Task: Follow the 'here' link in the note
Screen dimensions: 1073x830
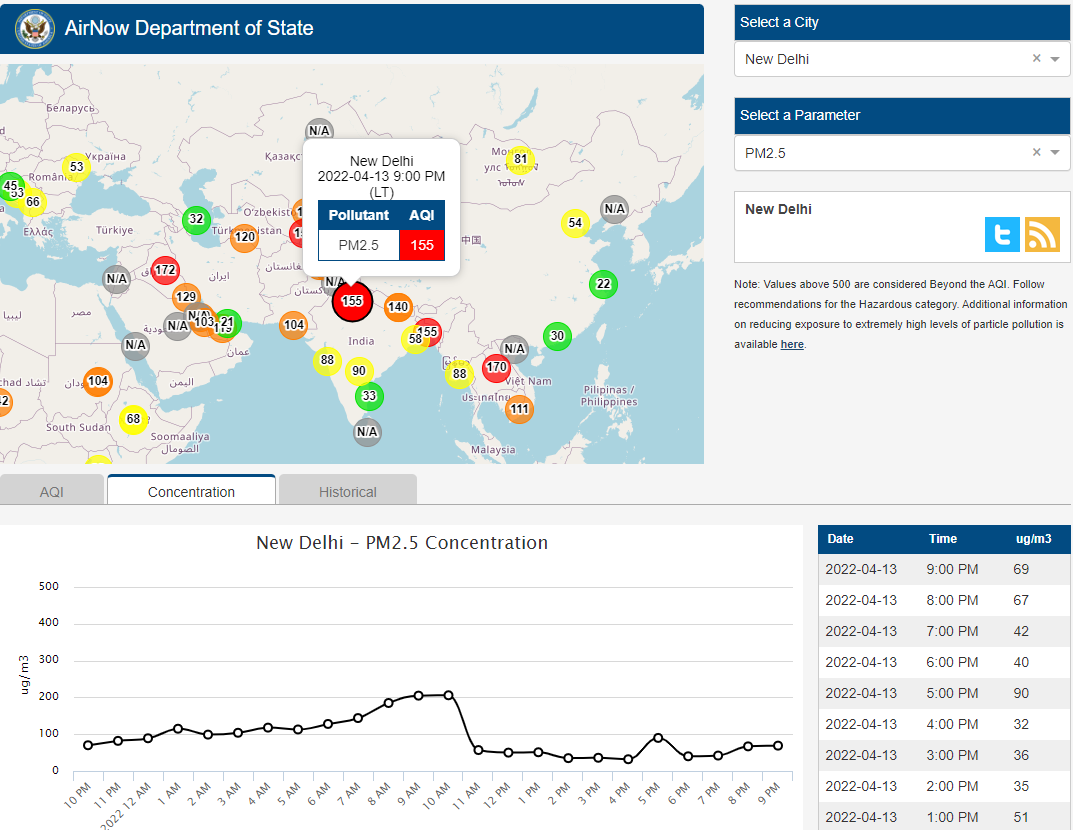Action: [792, 344]
